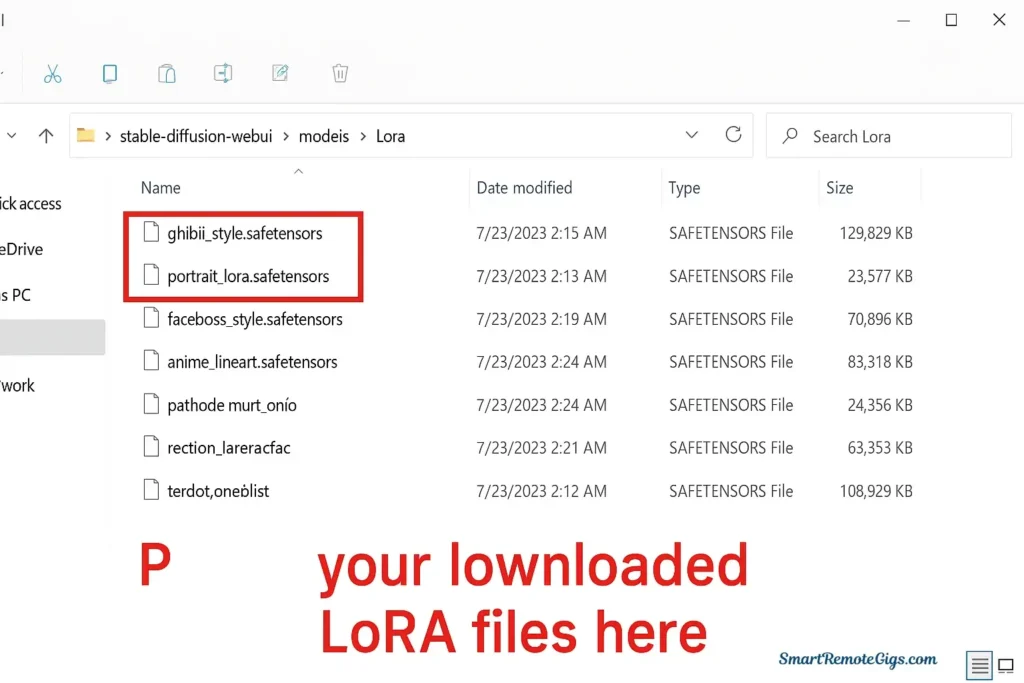This screenshot has height=683, width=1024.
Task: Click the Delete trash can icon
Action: coord(340,73)
